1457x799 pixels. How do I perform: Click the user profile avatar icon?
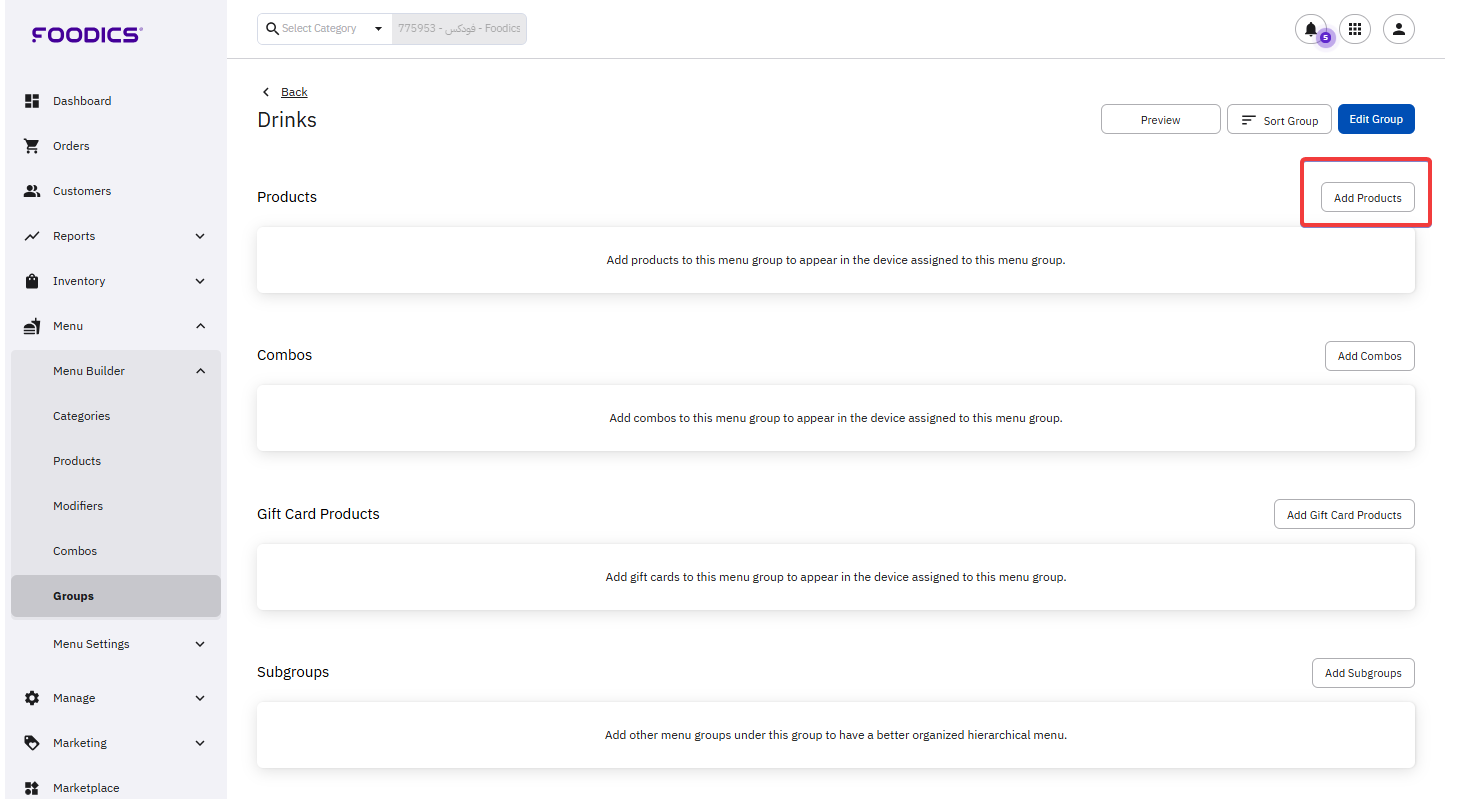(1398, 29)
